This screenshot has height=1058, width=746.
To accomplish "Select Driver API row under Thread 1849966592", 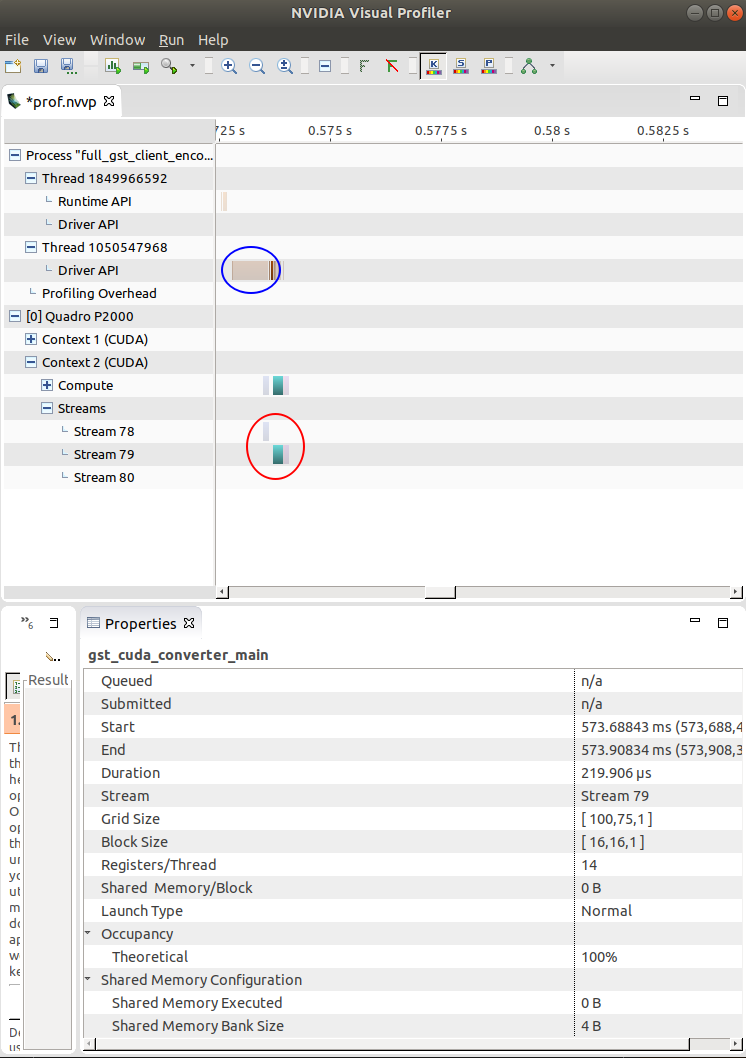I will click(109, 225).
